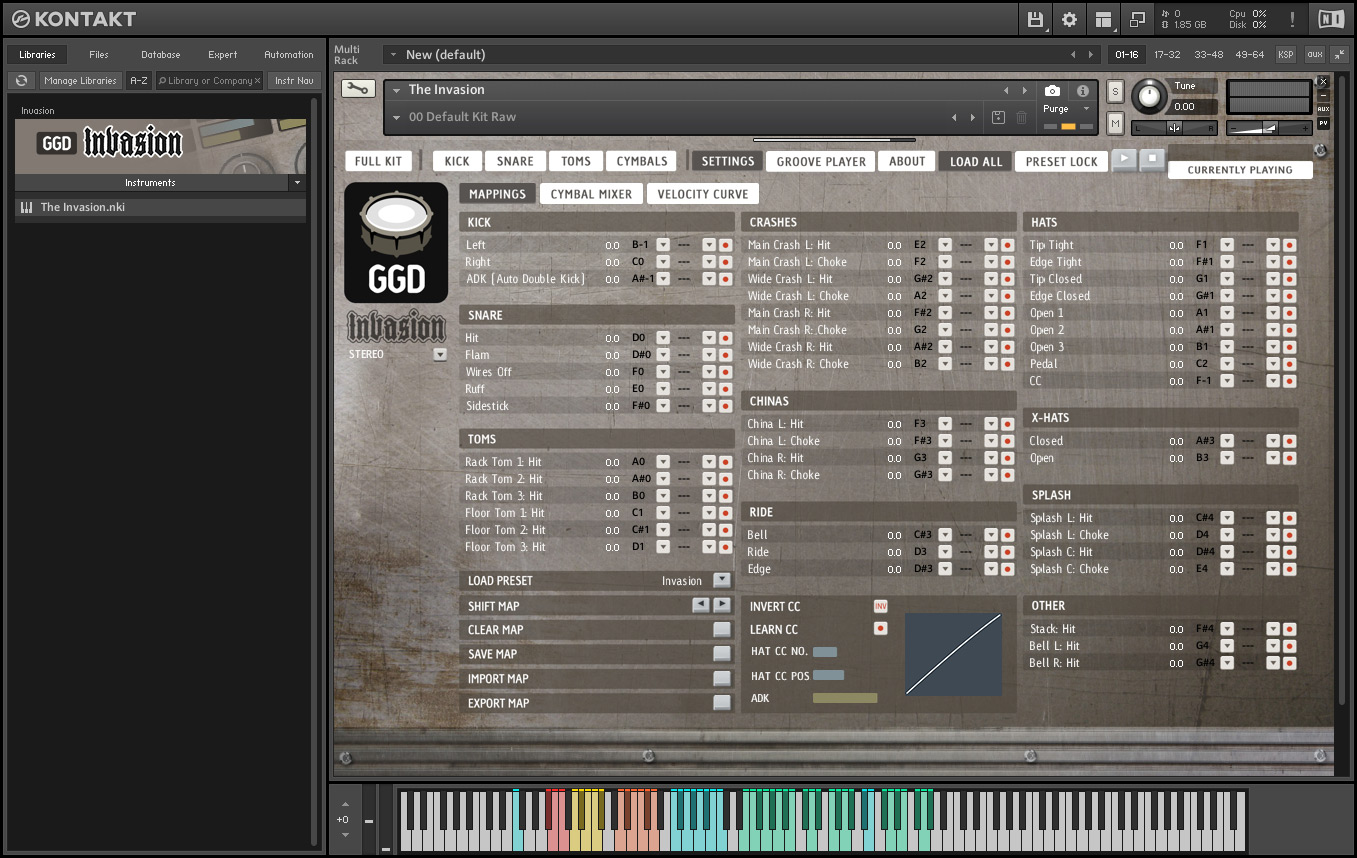This screenshot has height=858, width=1357.
Task: Click the refresh libraries icon
Action: tap(21, 81)
